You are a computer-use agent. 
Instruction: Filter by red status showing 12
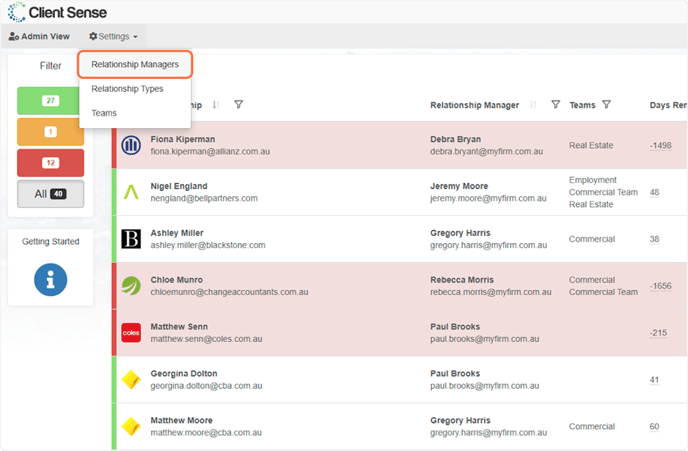[x=50, y=163]
